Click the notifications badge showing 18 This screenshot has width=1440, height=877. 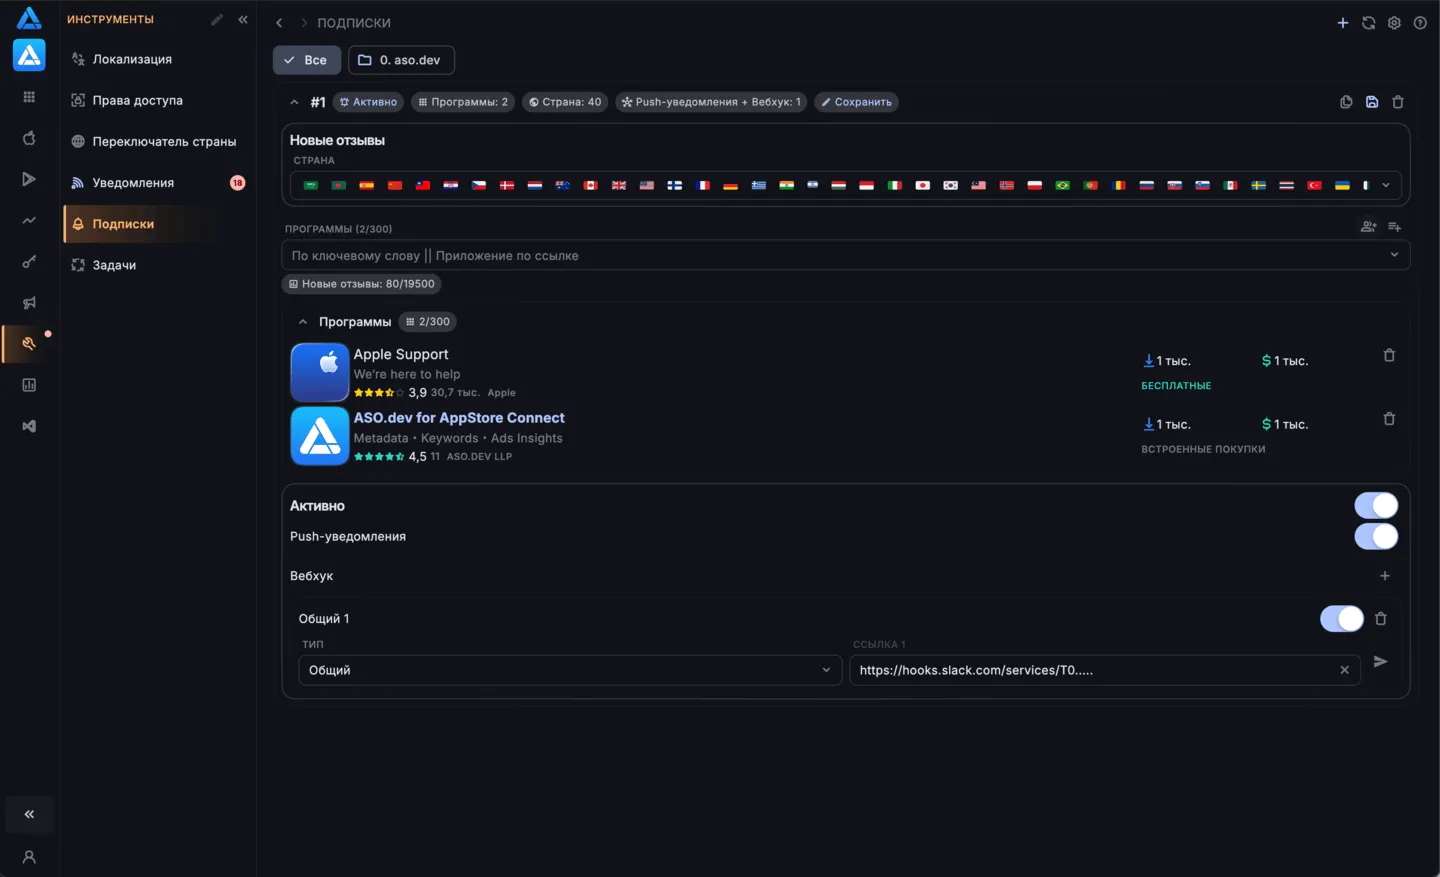point(237,183)
